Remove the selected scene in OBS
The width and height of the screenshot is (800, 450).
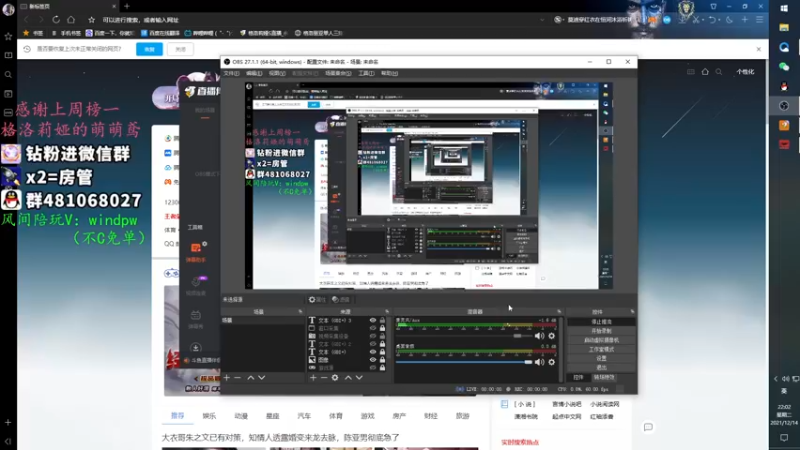click(237, 378)
